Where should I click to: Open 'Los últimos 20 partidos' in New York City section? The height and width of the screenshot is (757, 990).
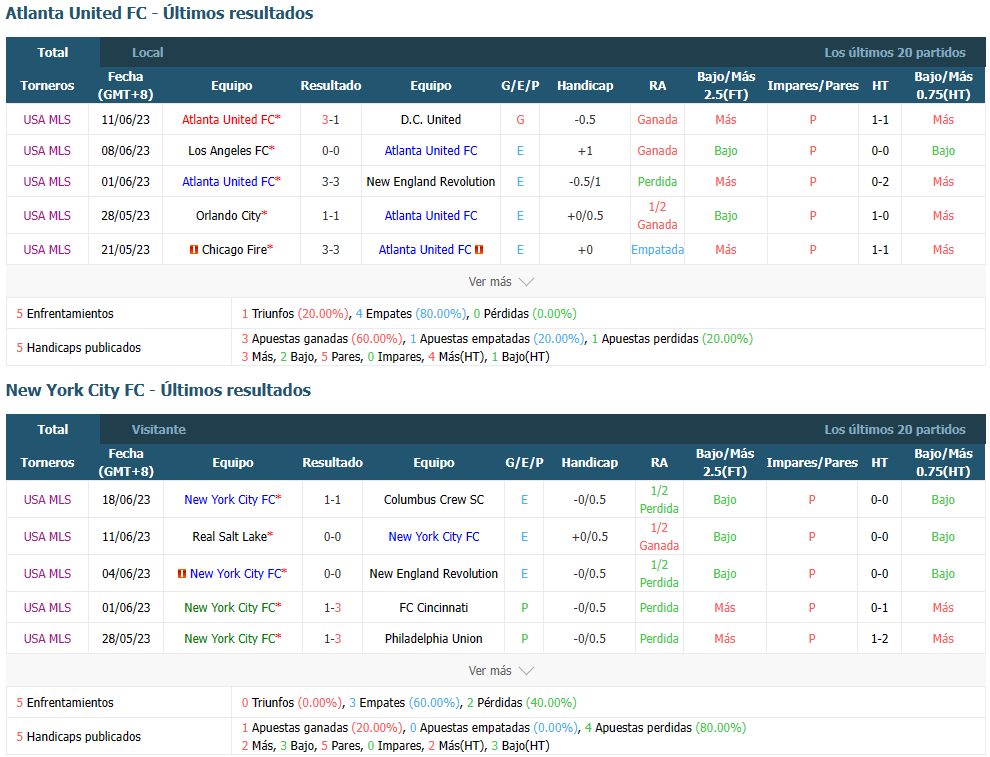coord(895,429)
